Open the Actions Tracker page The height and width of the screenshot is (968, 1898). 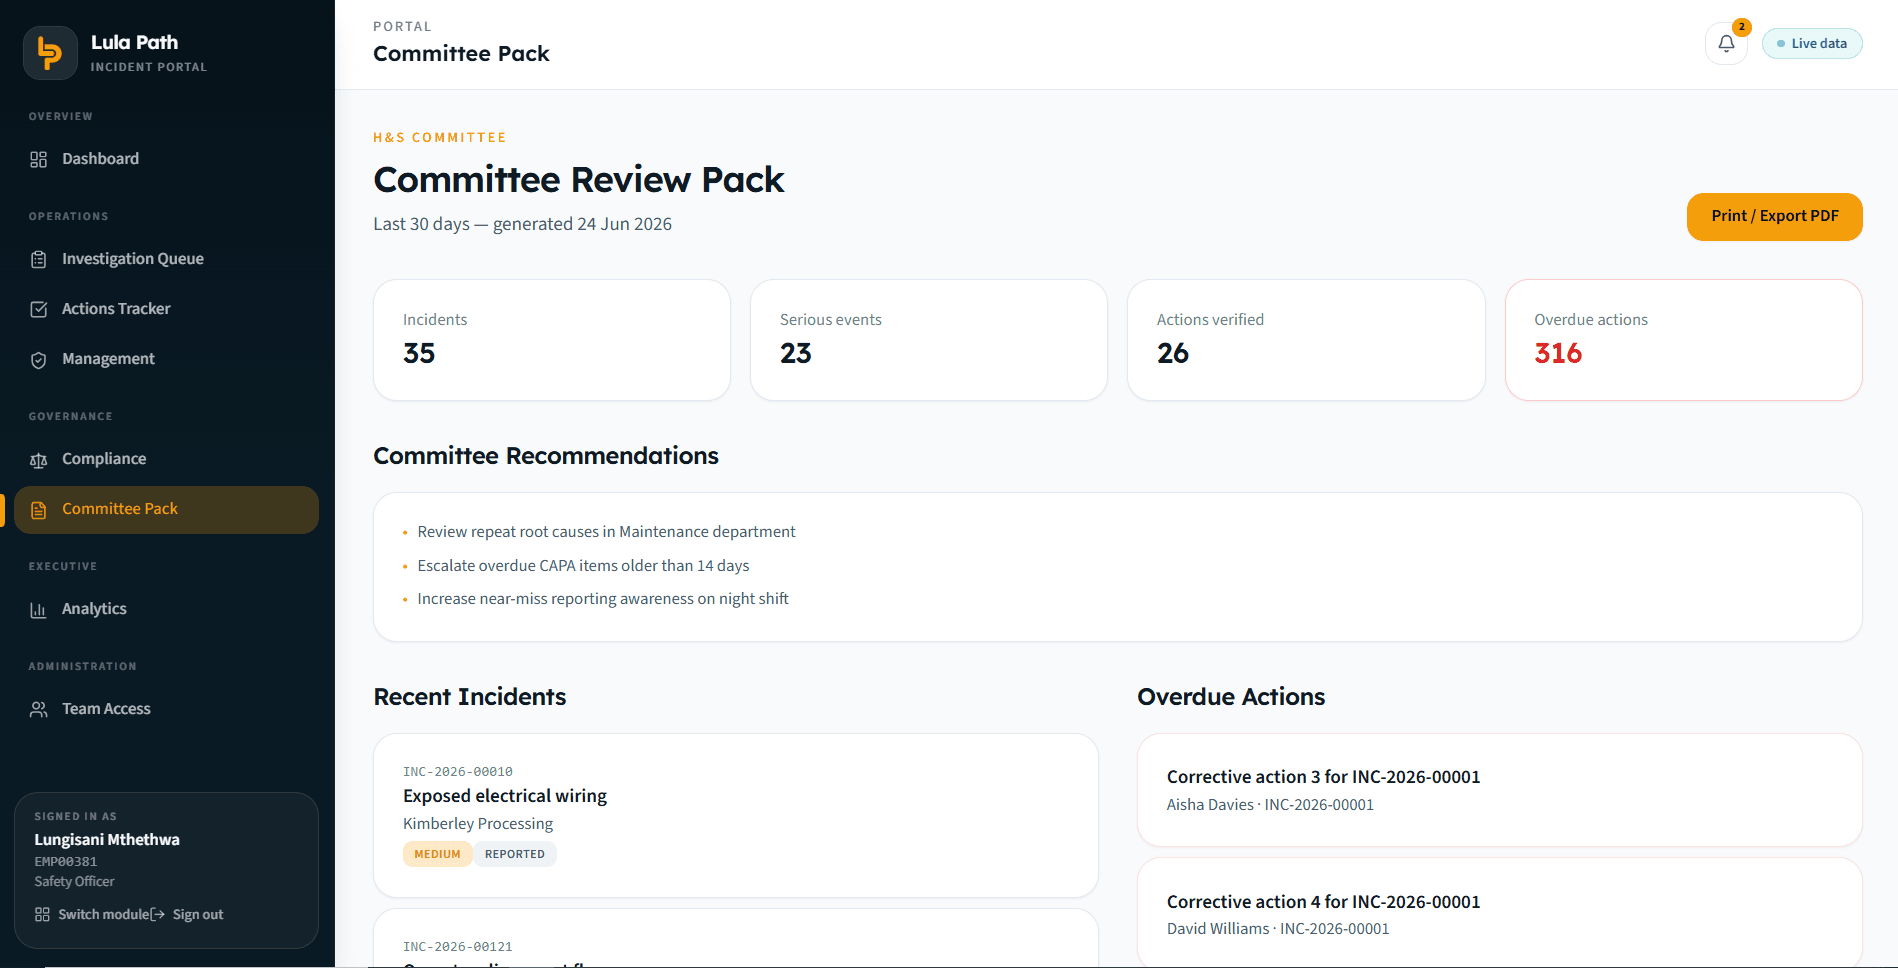click(x=167, y=309)
